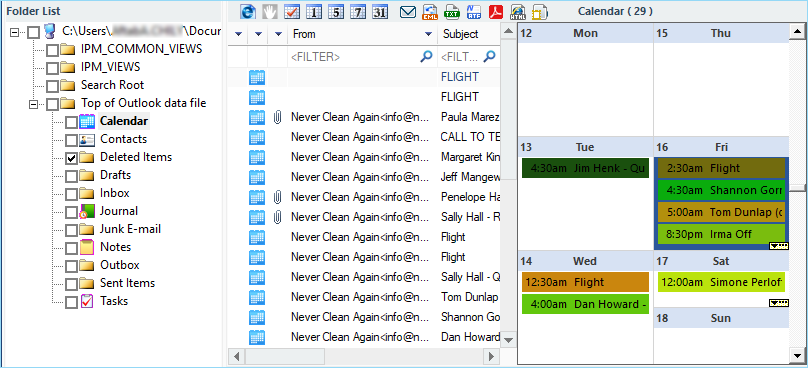Image resolution: width=808 pixels, height=368 pixels.
Task: Click calendar item icon of first FLIGHT row
Action: 257,77
